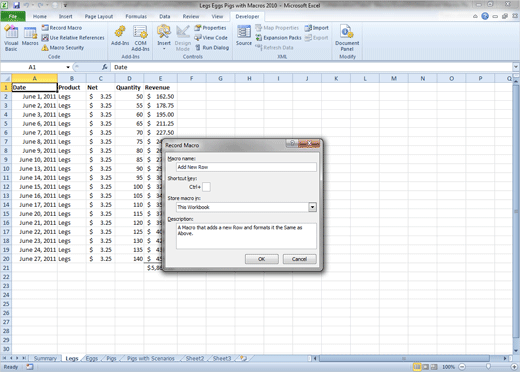Open the Visual Basic editor

tap(11, 38)
